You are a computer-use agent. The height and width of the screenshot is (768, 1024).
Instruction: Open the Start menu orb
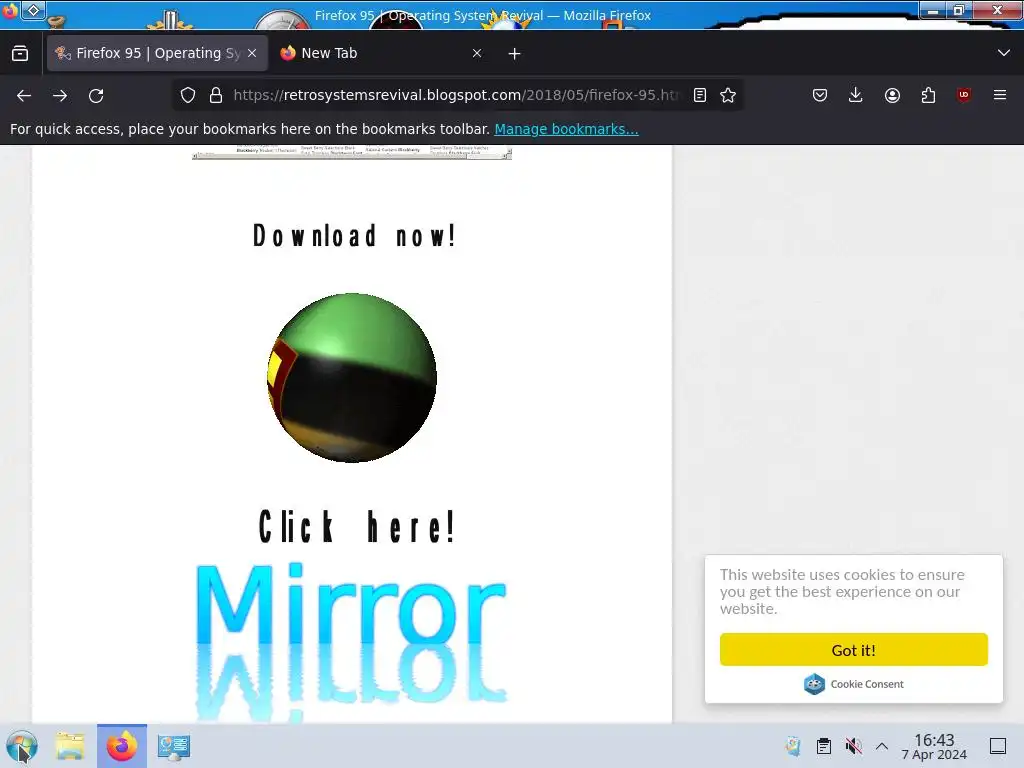coord(22,746)
